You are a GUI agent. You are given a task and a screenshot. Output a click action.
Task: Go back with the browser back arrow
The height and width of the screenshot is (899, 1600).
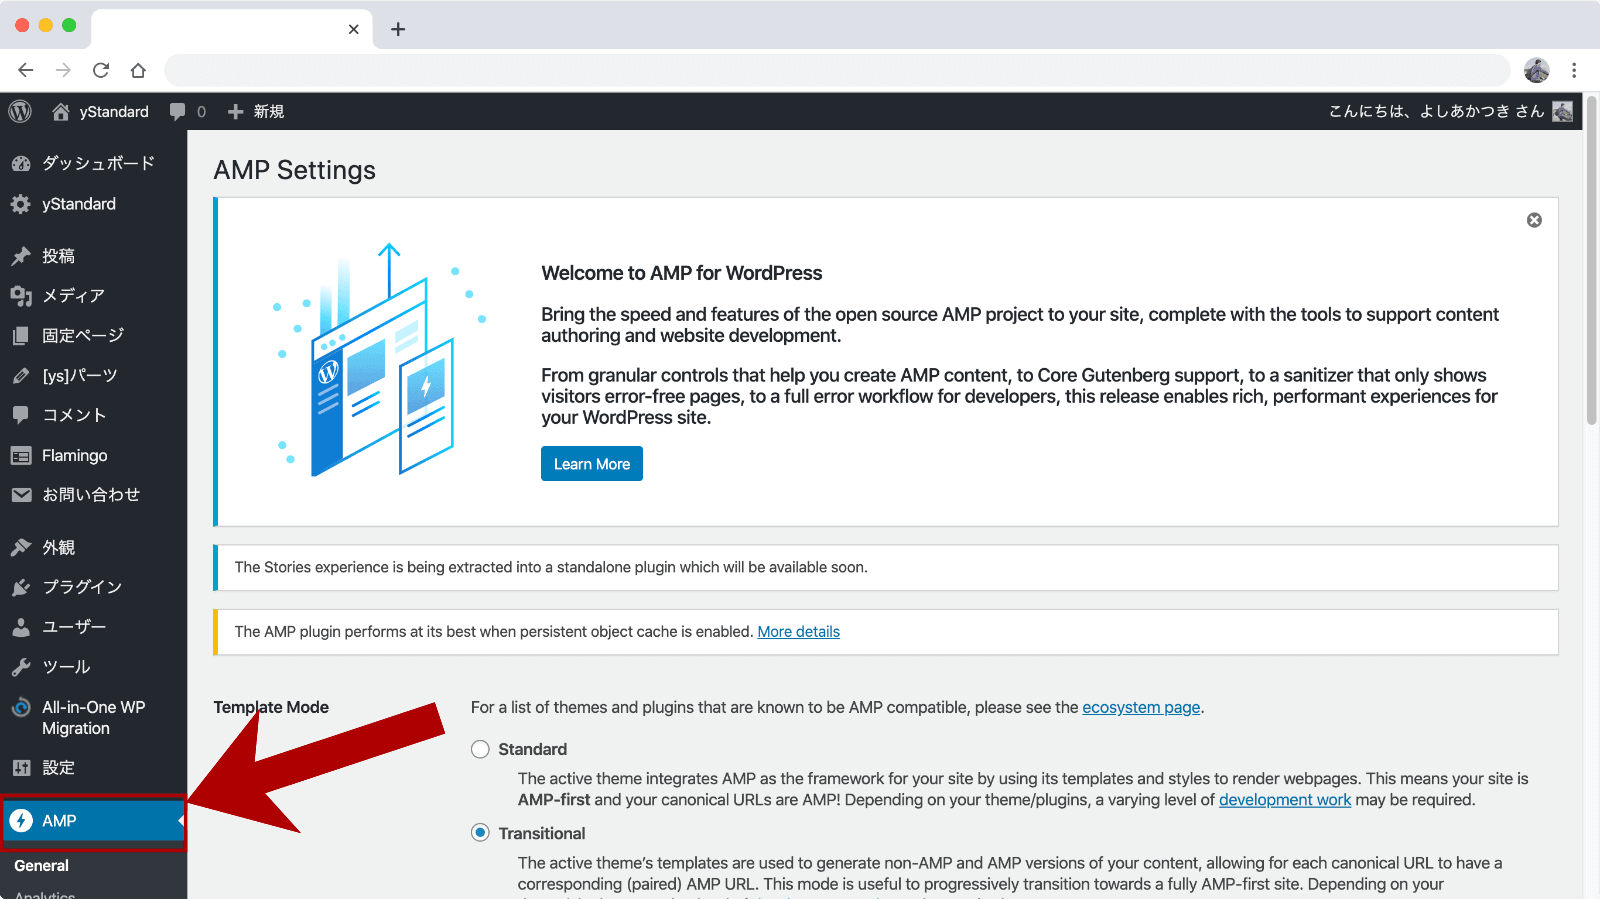click(x=26, y=70)
